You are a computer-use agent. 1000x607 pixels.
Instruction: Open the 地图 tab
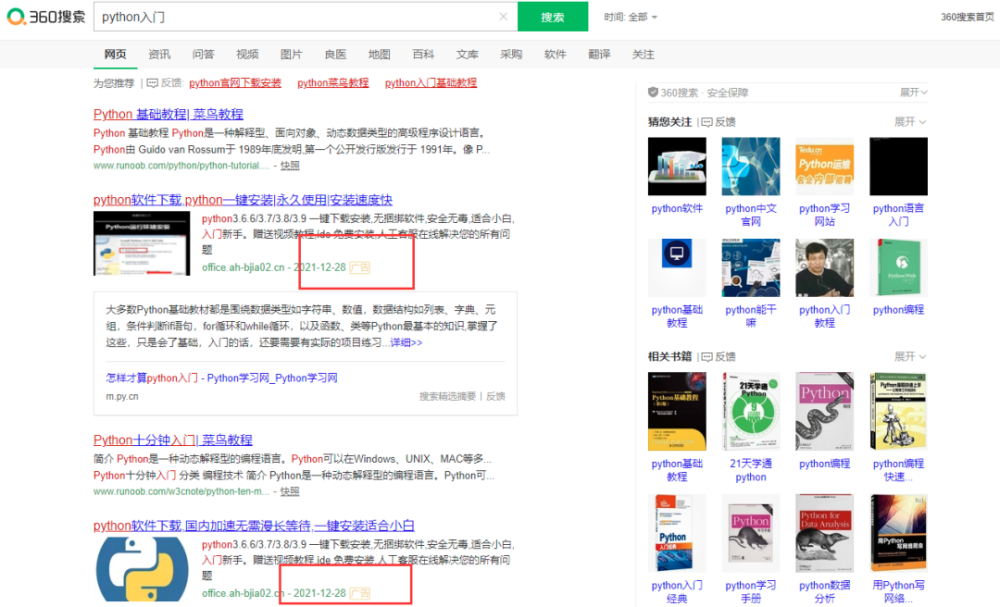[379, 55]
